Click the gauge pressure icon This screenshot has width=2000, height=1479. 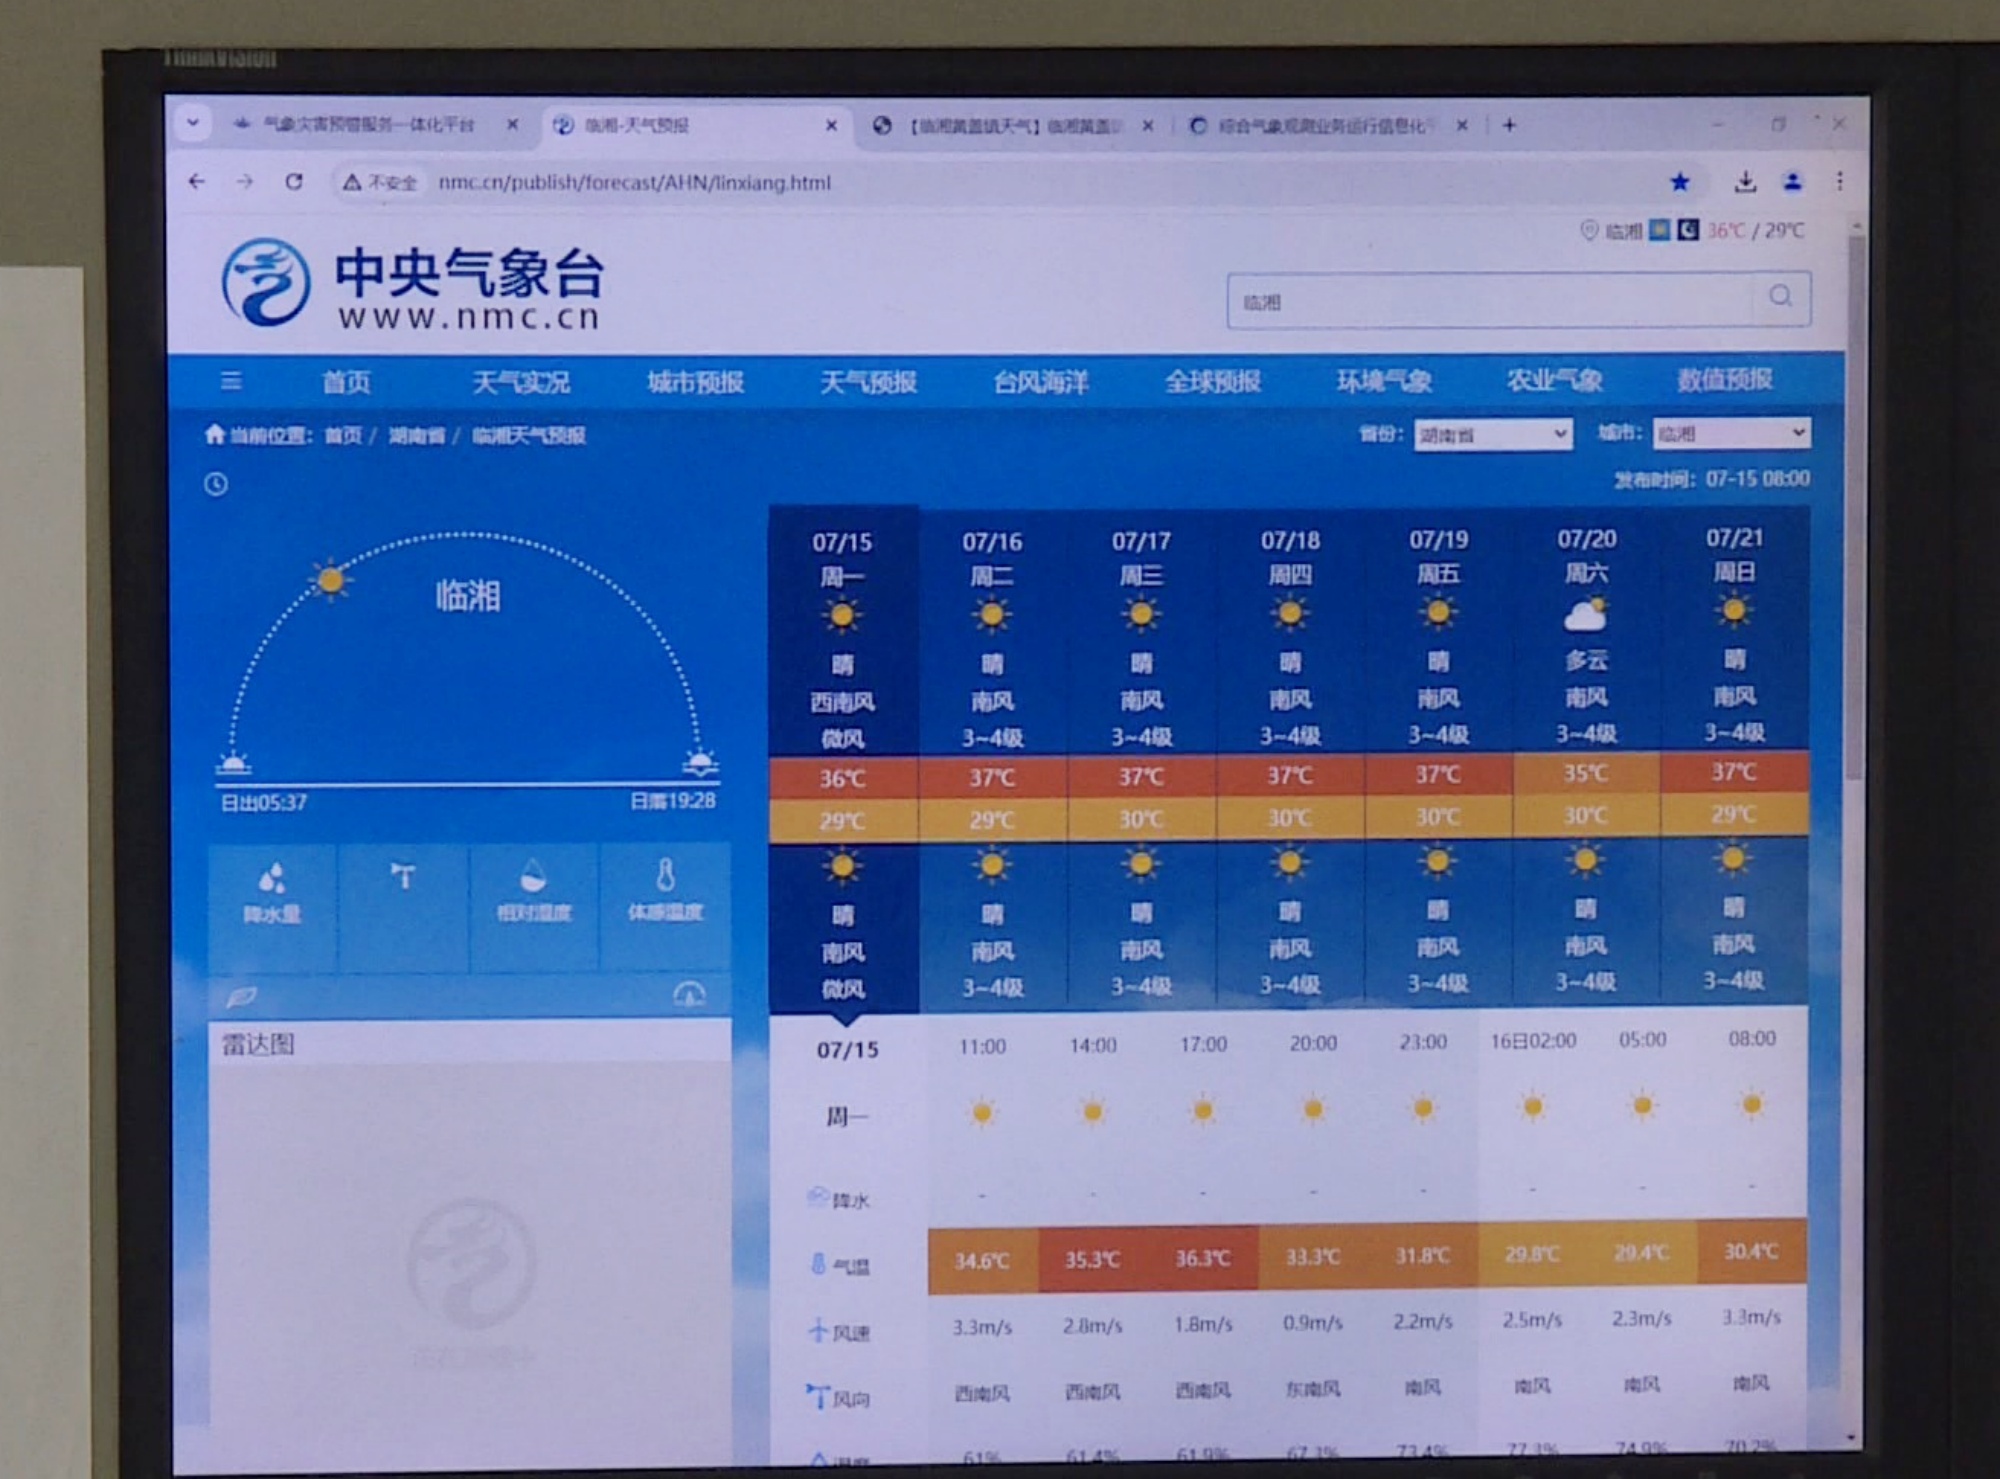(x=689, y=993)
